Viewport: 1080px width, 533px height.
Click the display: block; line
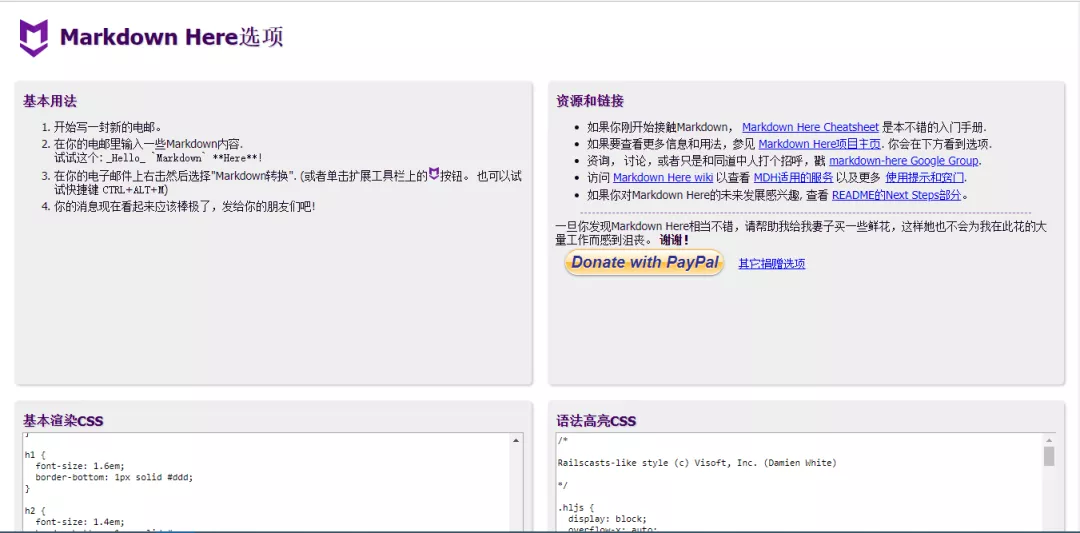click(608, 519)
